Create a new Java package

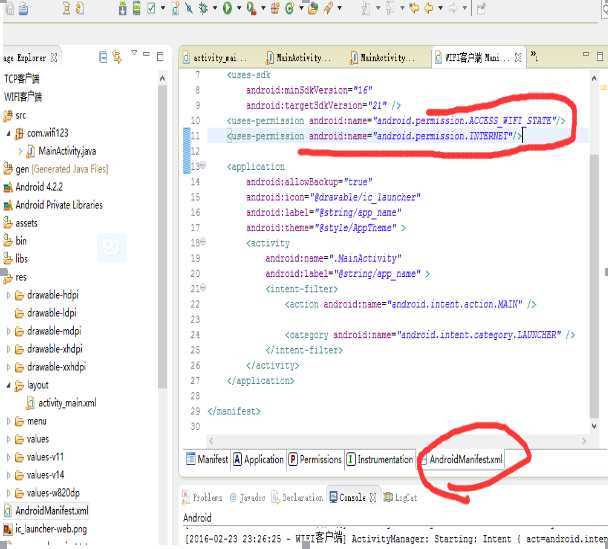(275, 8)
